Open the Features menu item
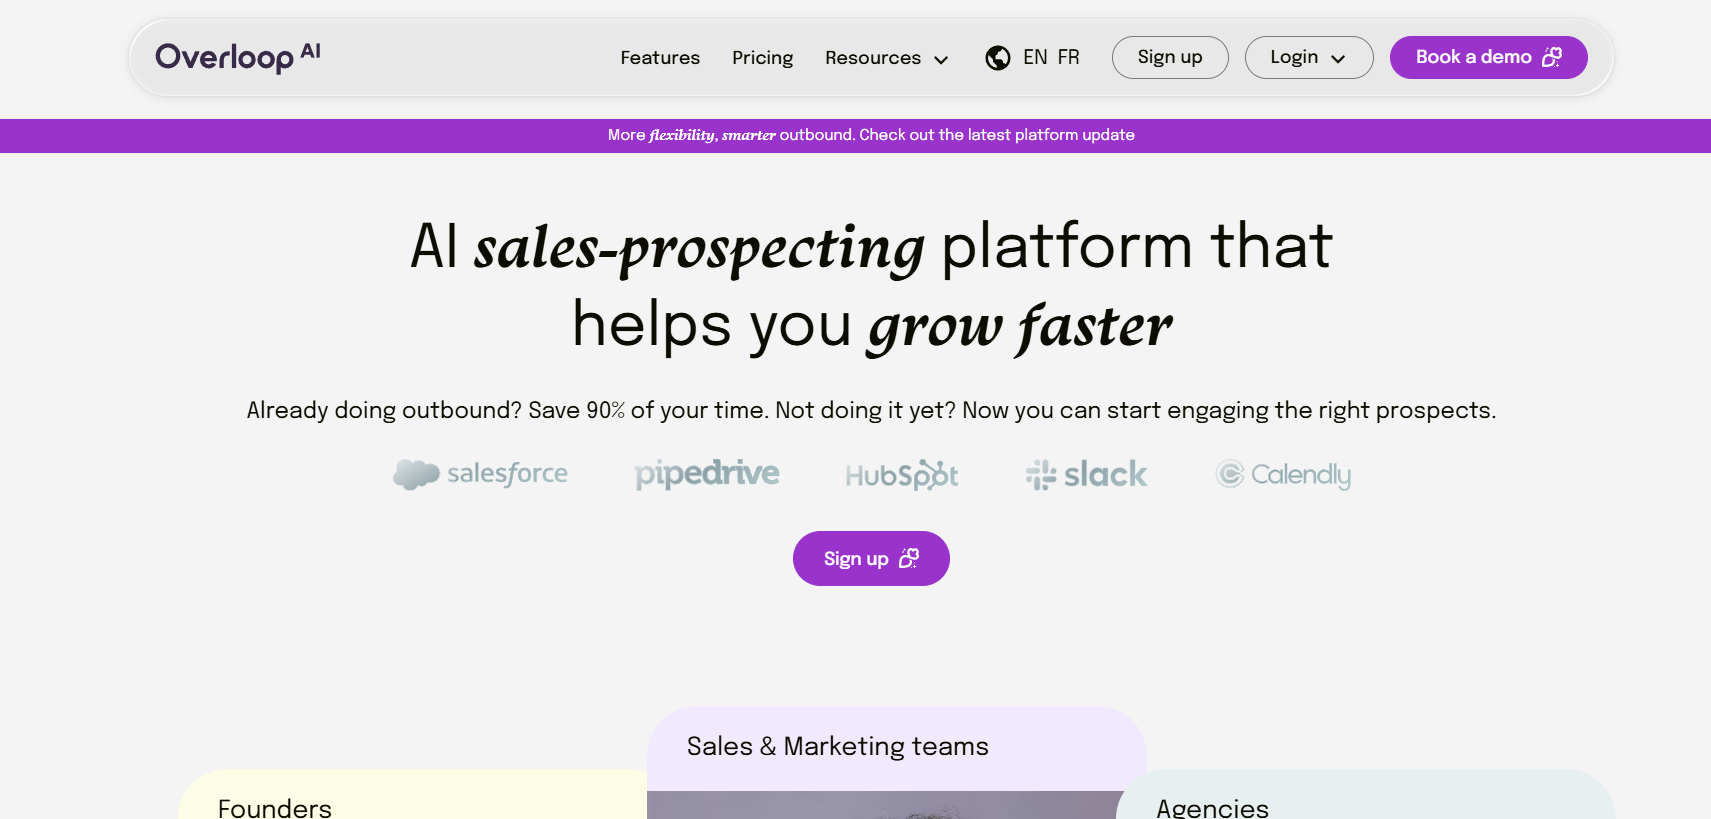1711x819 pixels. [660, 58]
